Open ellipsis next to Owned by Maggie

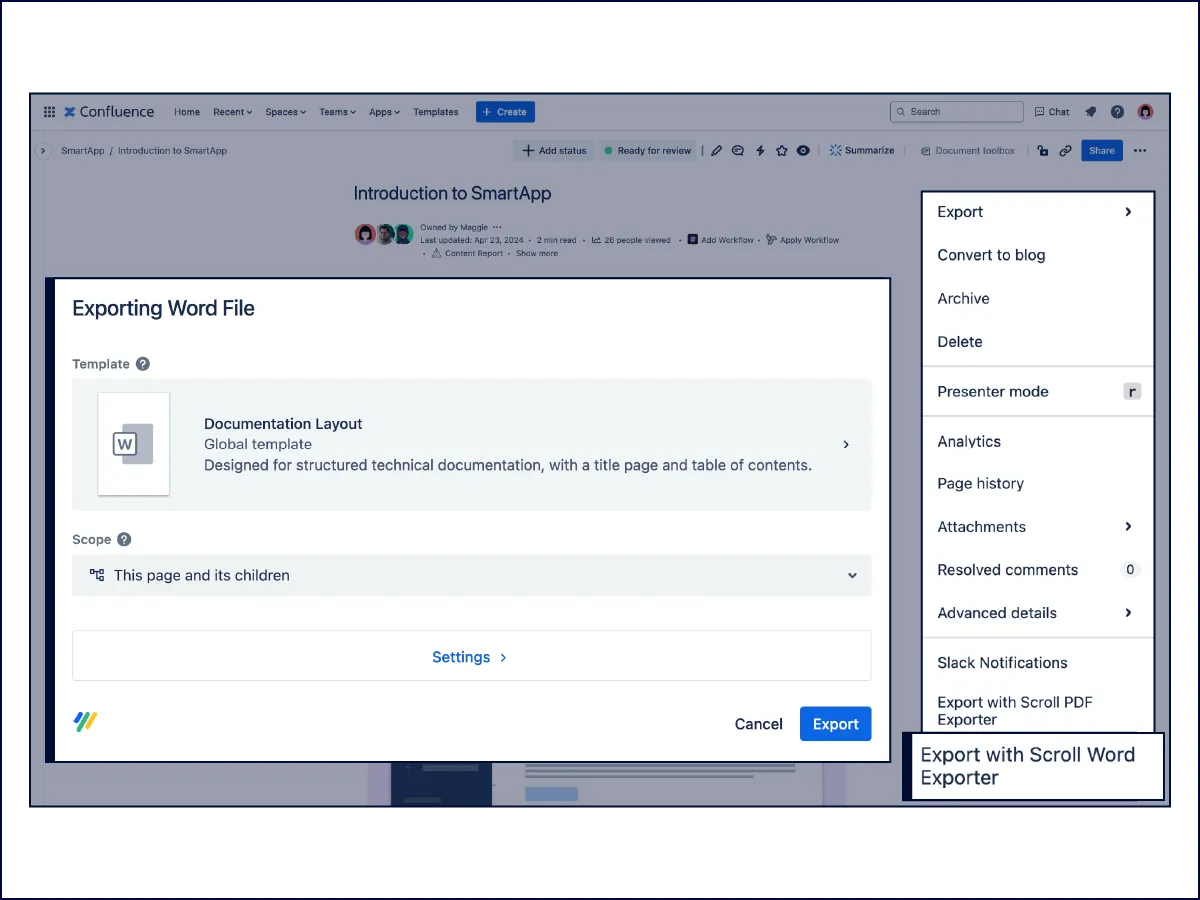pyautogui.click(x=497, y=227)
